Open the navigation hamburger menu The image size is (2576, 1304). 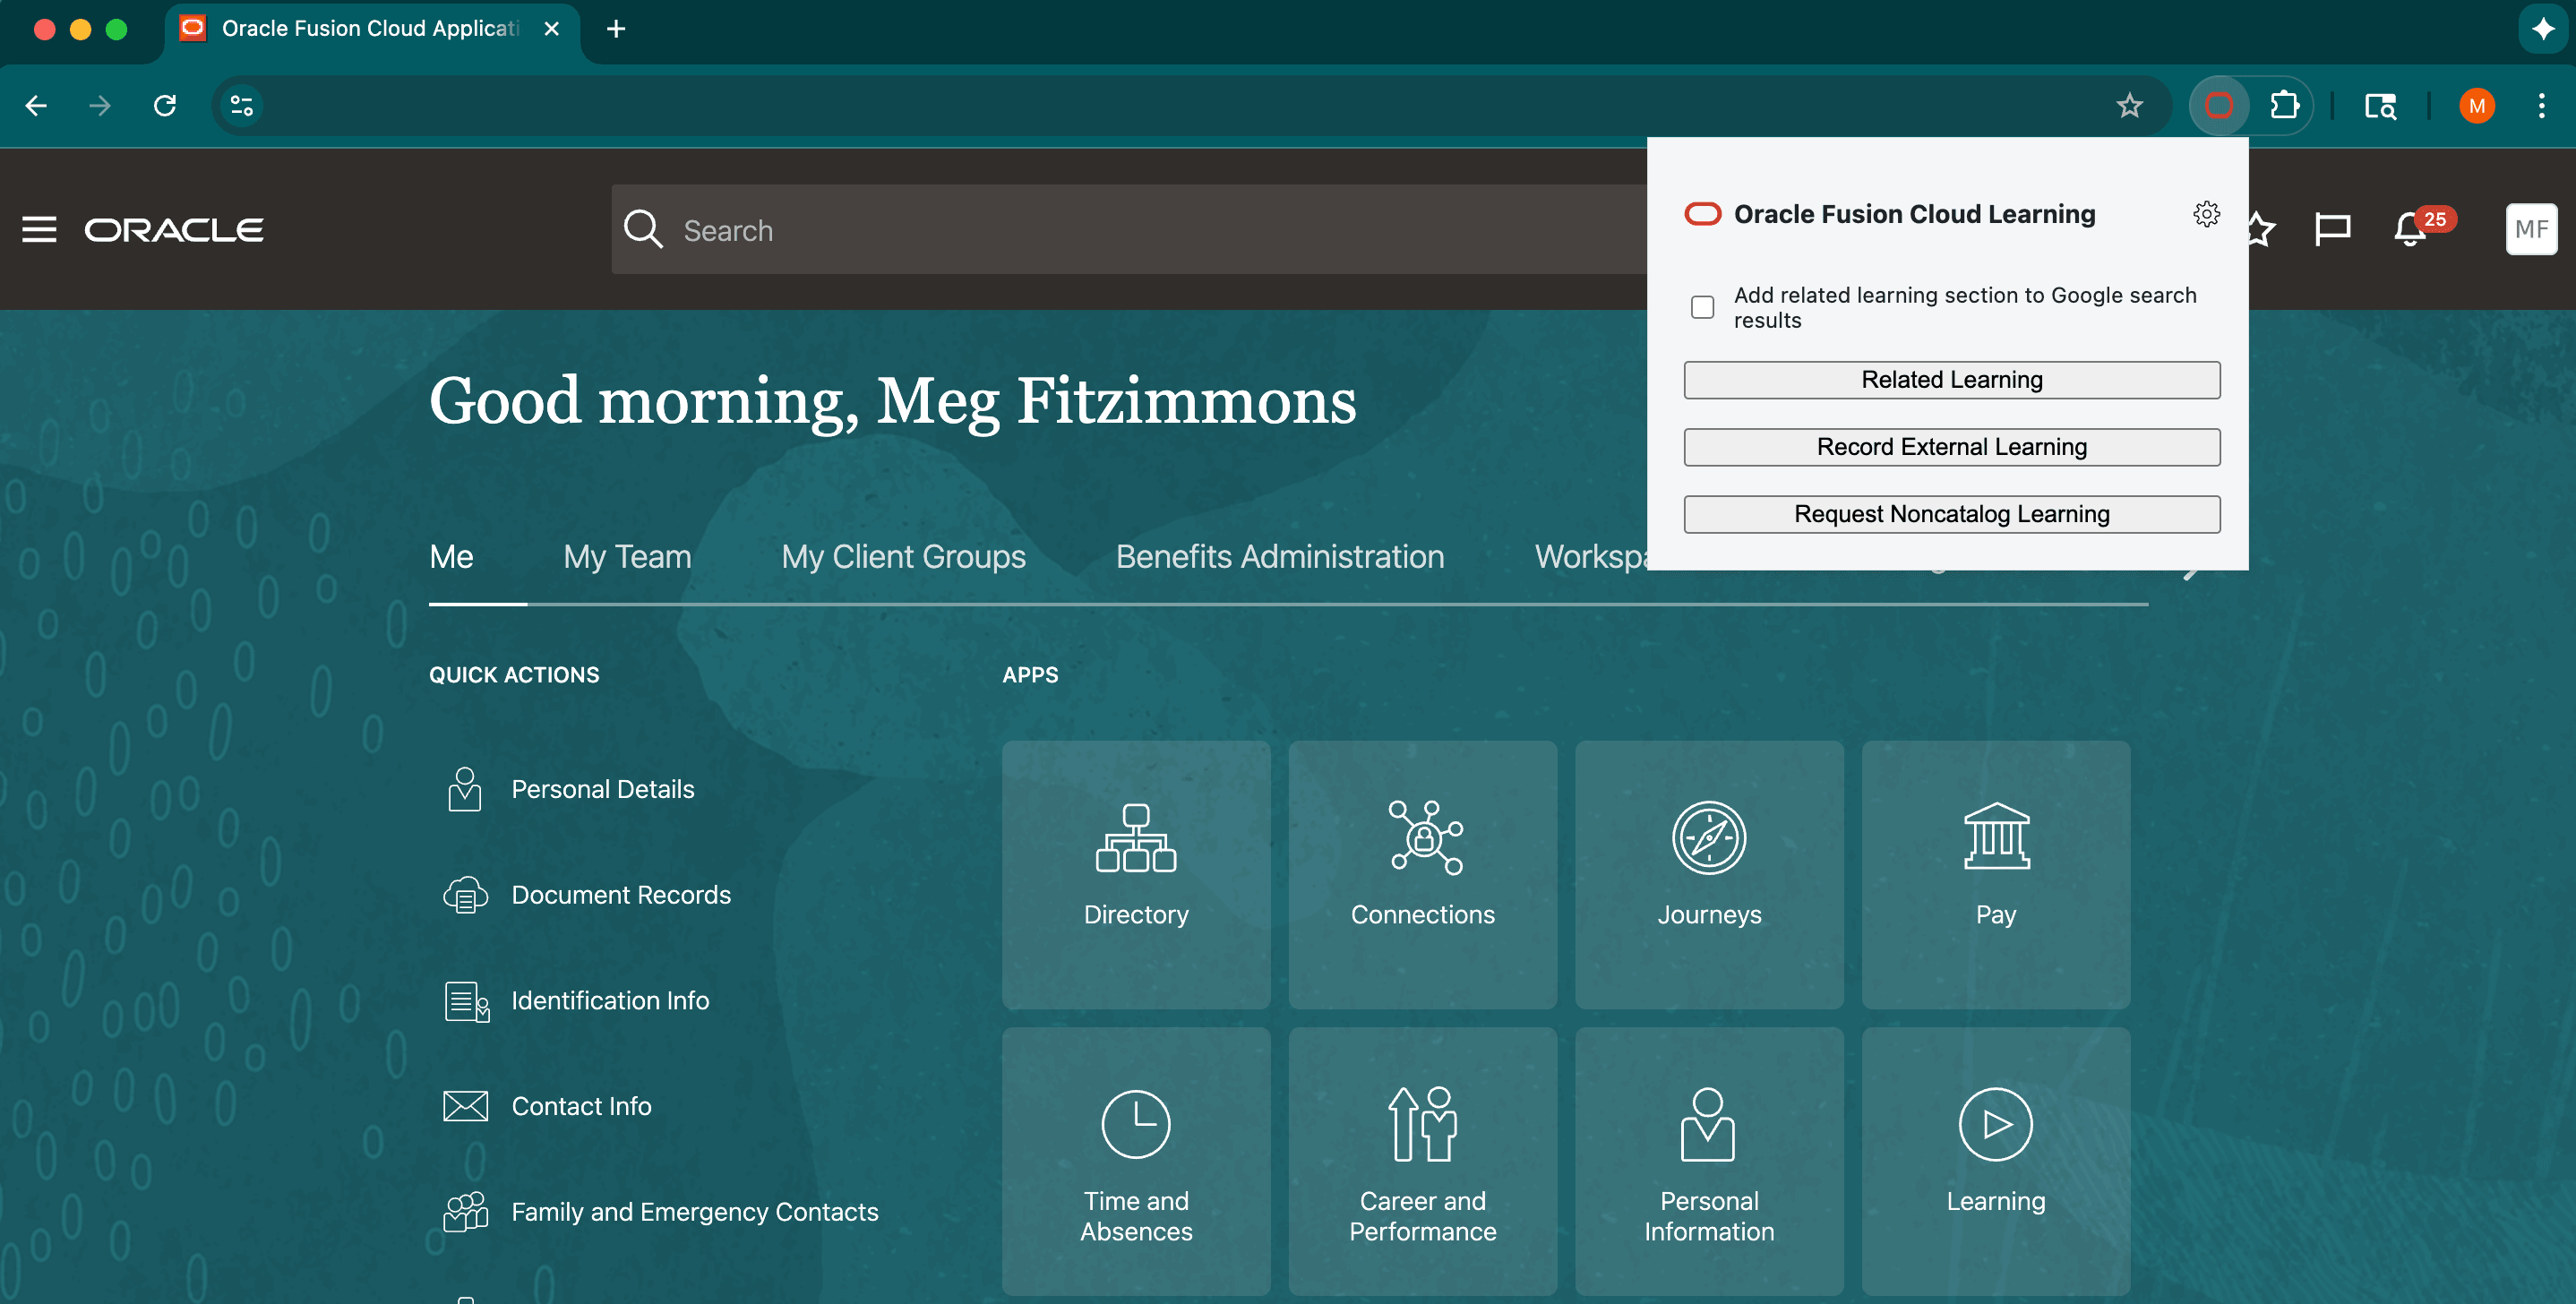pos(39,229)
